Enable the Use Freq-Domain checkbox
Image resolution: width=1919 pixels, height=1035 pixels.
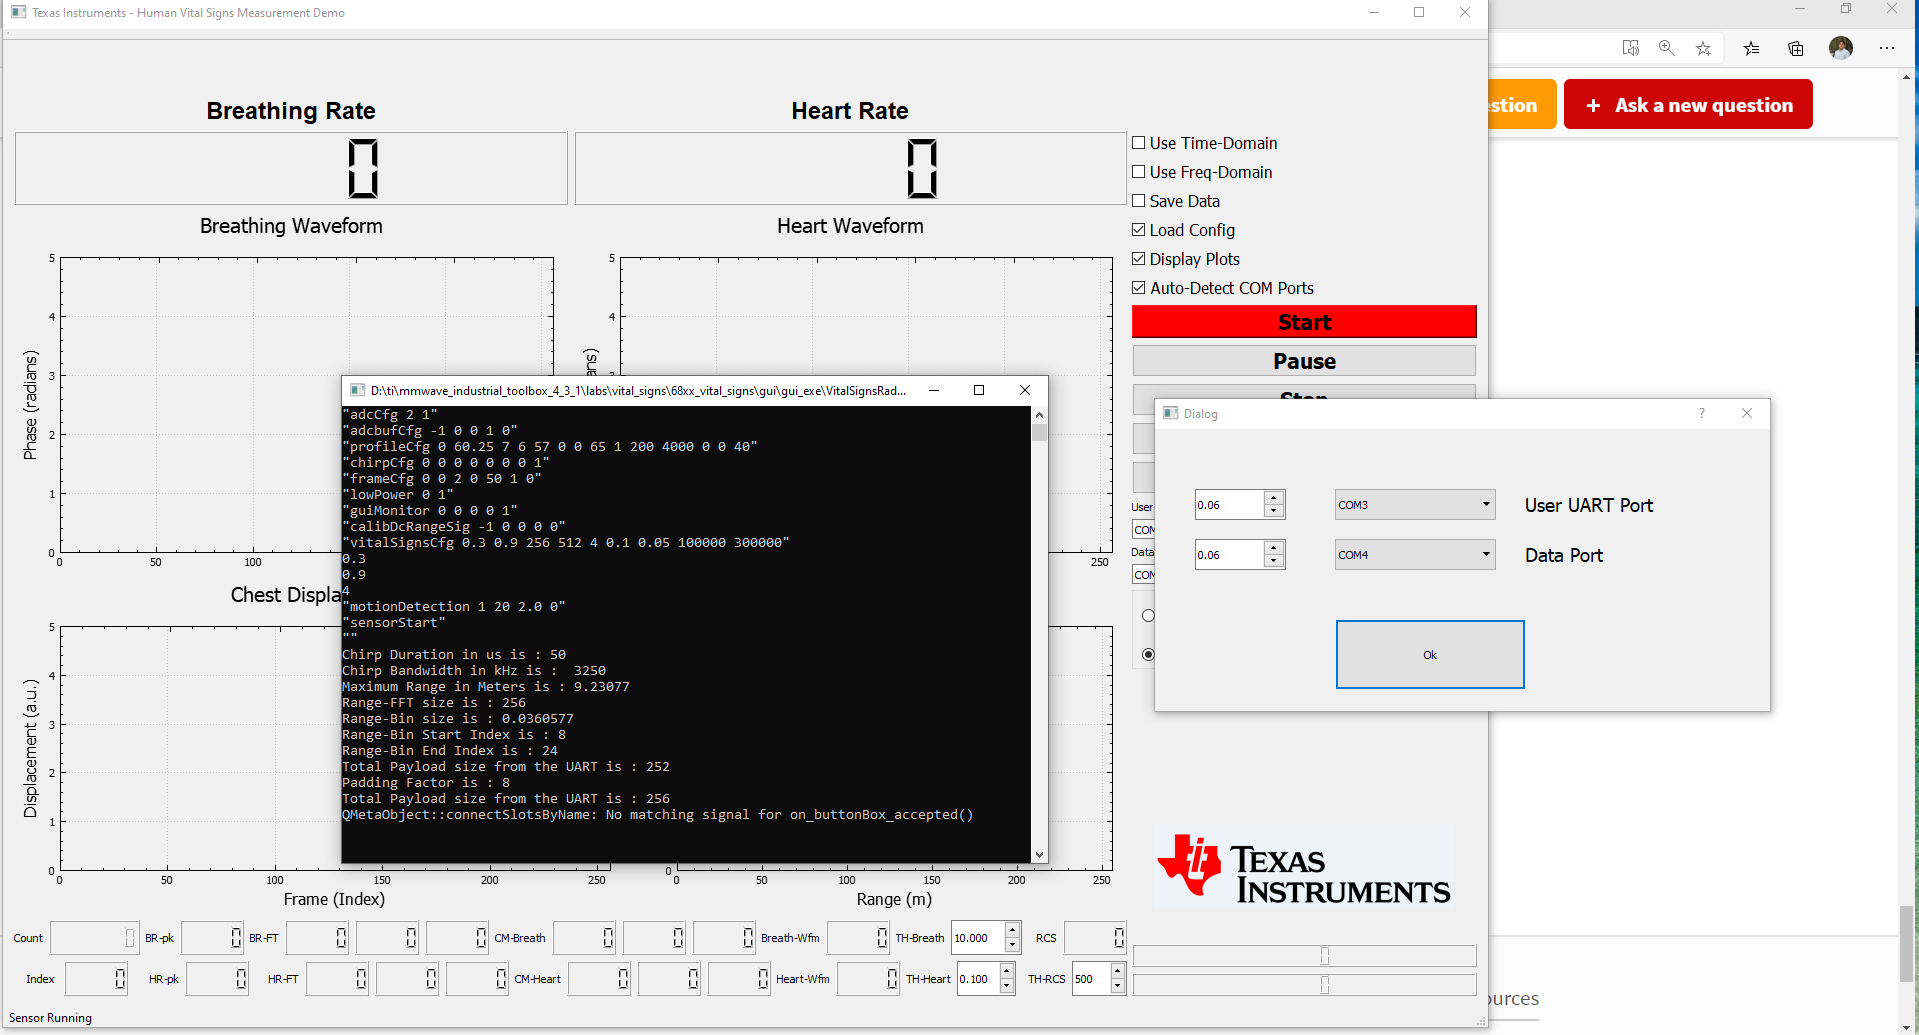pyautogui.click(x=1138, y=172)
